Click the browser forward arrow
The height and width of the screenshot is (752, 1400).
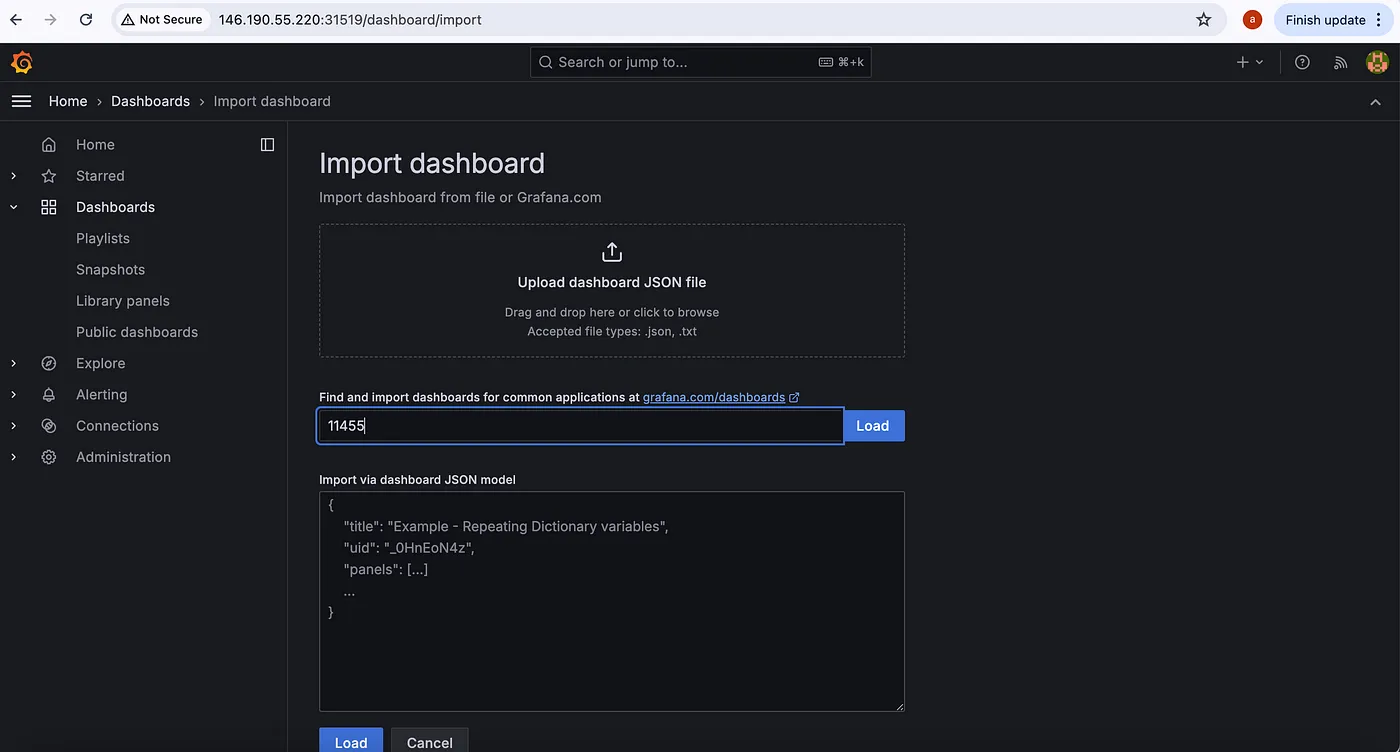[x=51, y=20]
